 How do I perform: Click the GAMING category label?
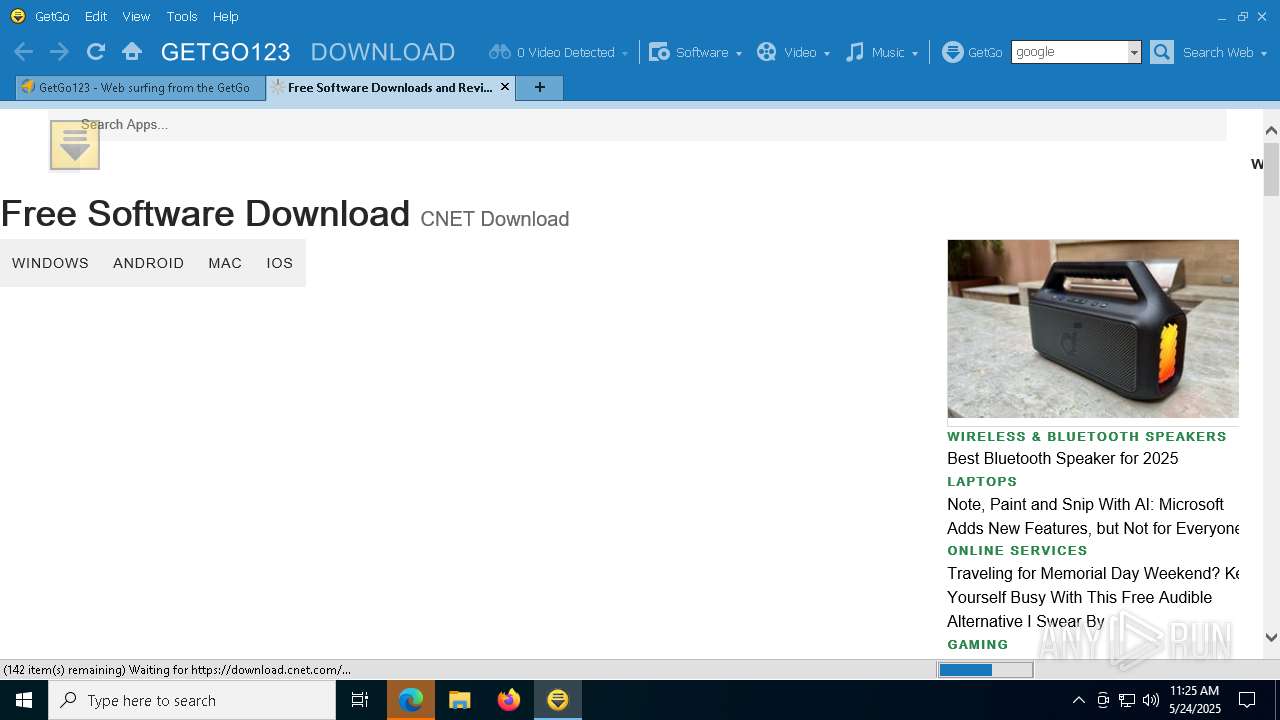[978, 644]
